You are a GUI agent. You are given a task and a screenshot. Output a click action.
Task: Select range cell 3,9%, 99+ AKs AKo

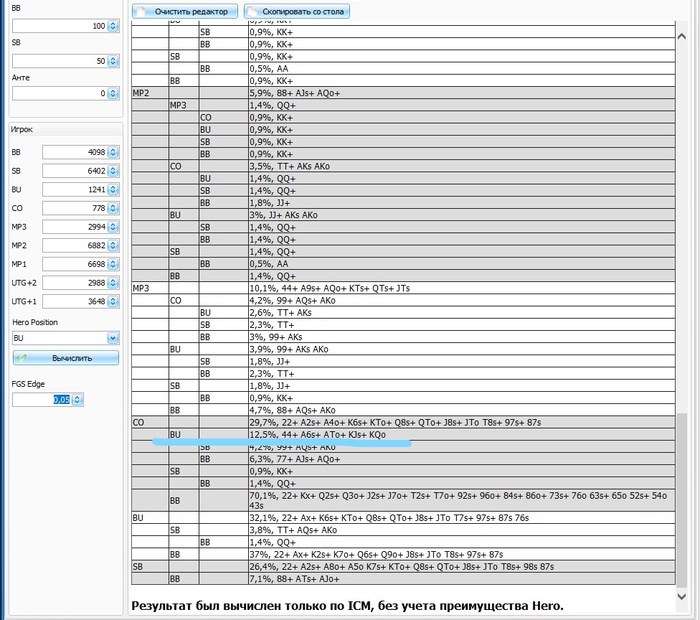[x=462, y=349]
